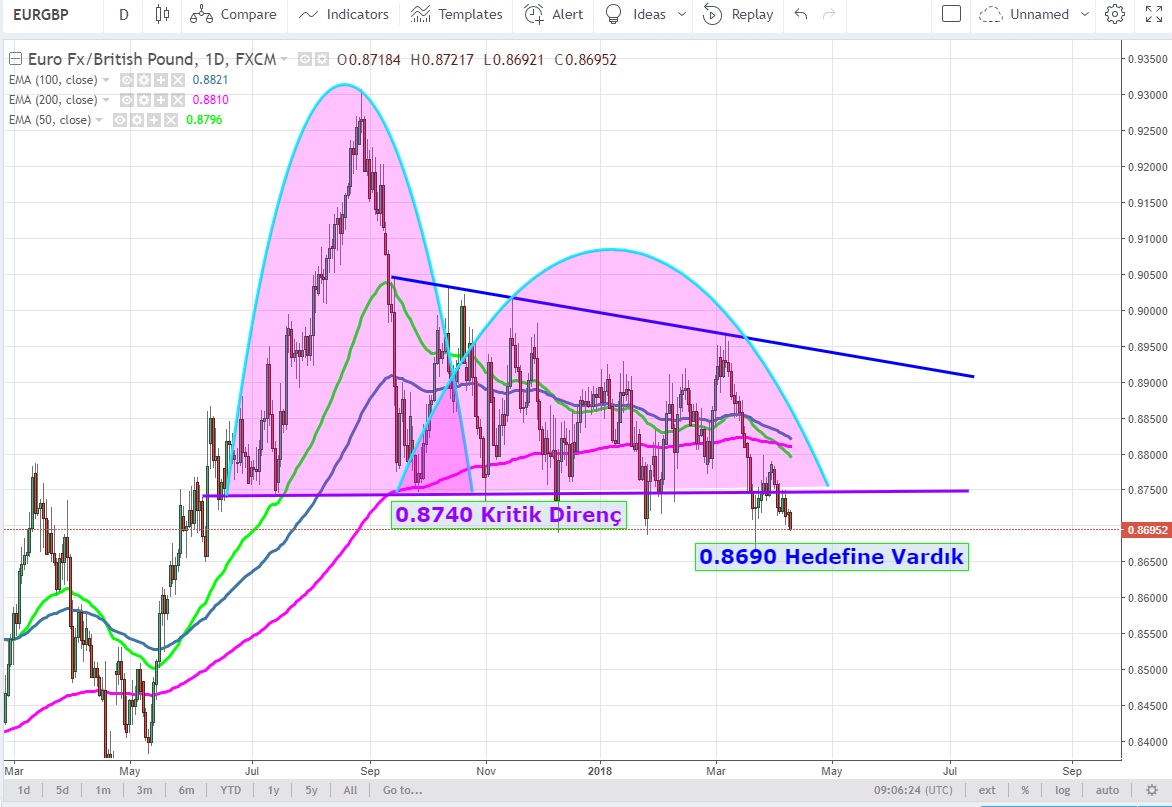Click the Go to... date button
The image size is (1172, 807).
tap(402, 790)
